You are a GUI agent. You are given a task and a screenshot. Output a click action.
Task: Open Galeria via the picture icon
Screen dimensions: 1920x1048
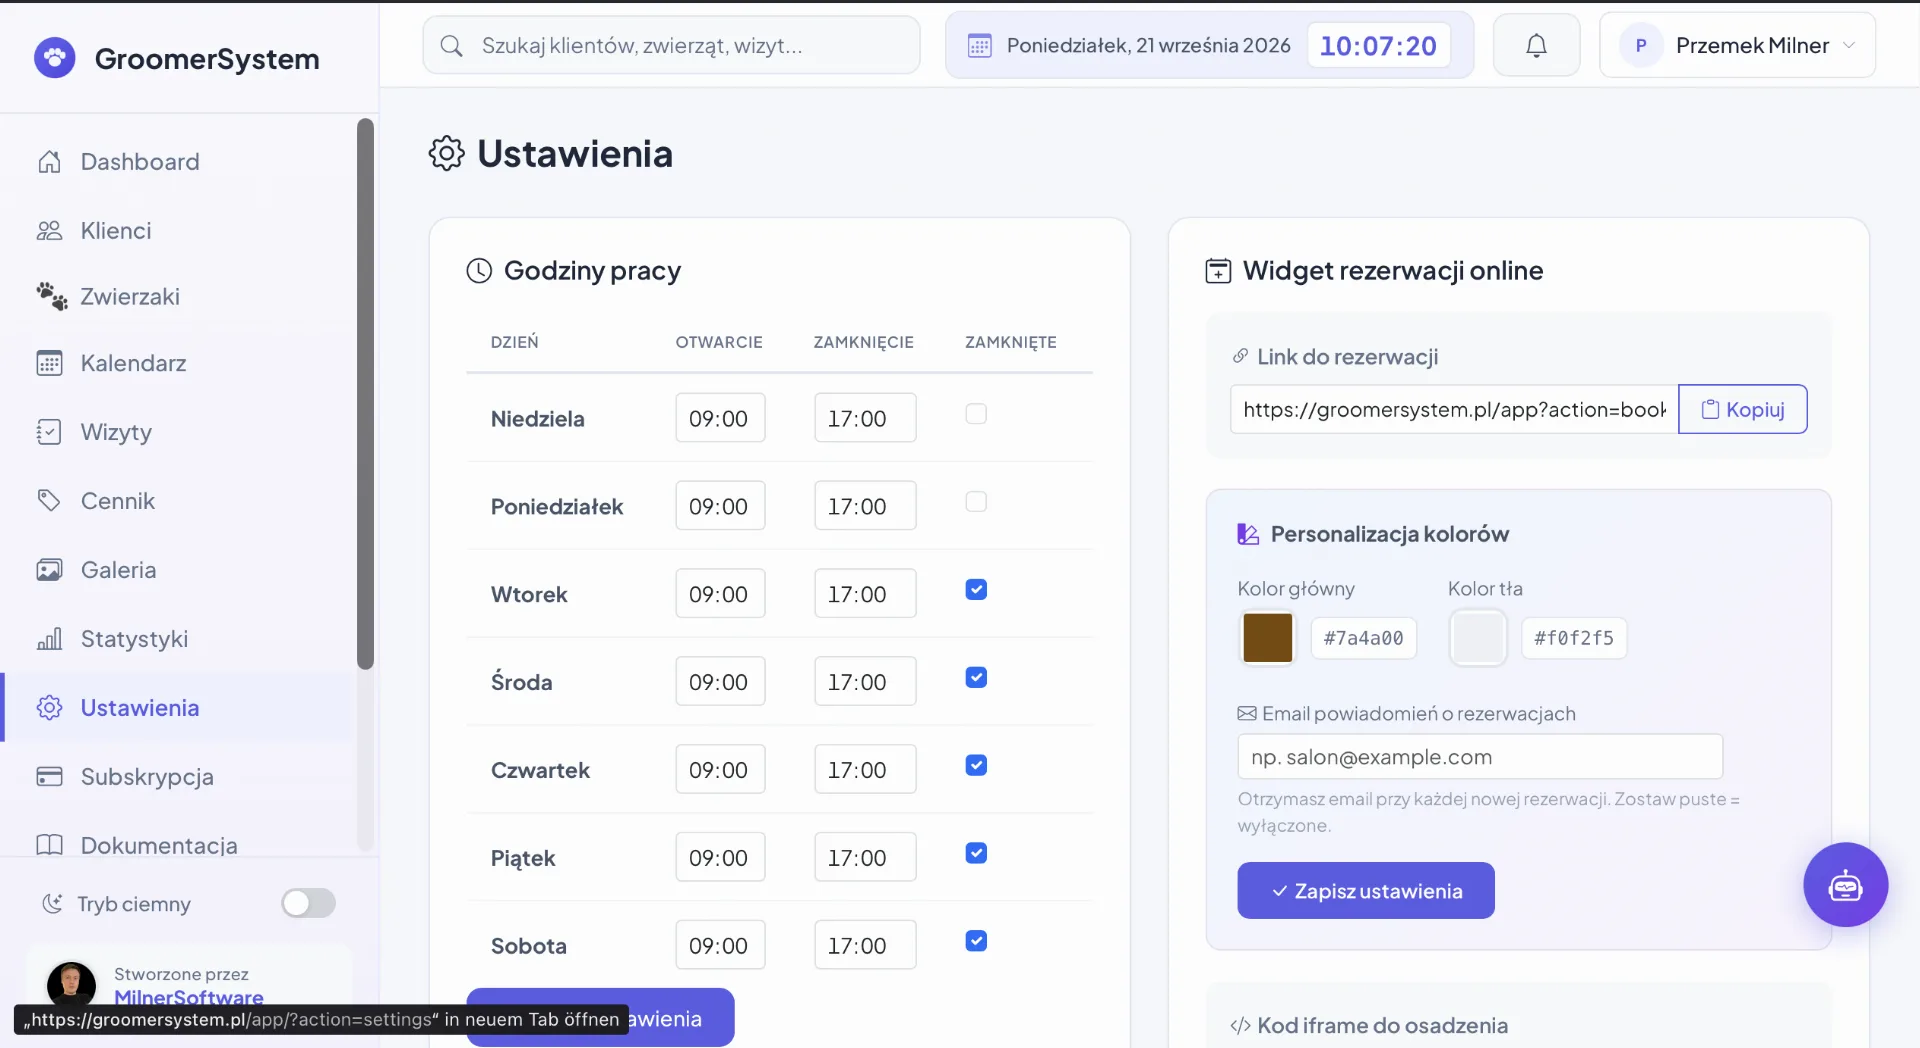coord(49,570)
